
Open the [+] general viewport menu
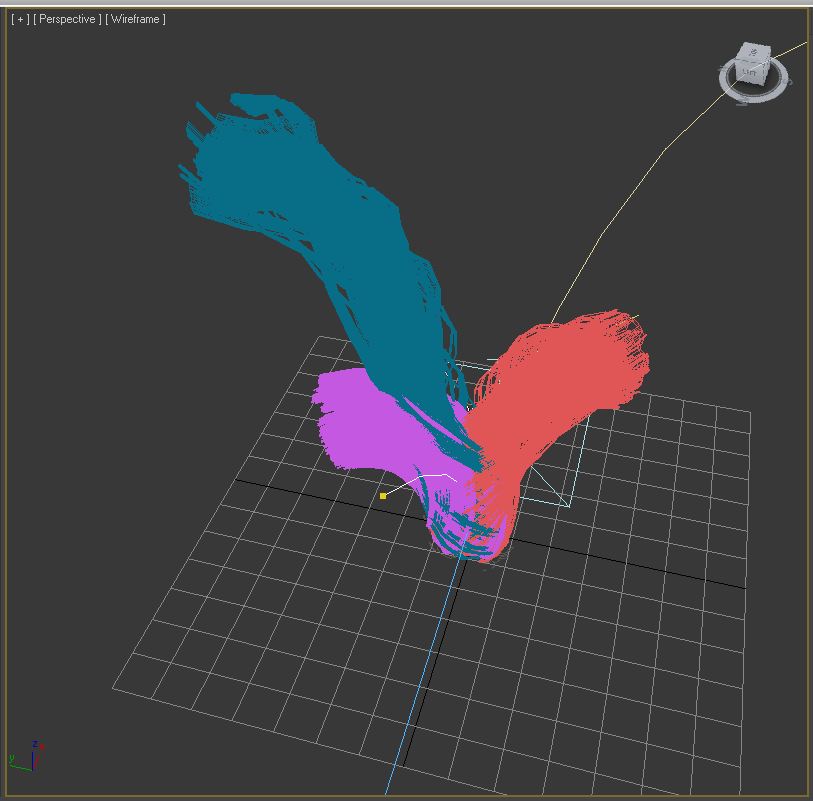pos(19,19)
